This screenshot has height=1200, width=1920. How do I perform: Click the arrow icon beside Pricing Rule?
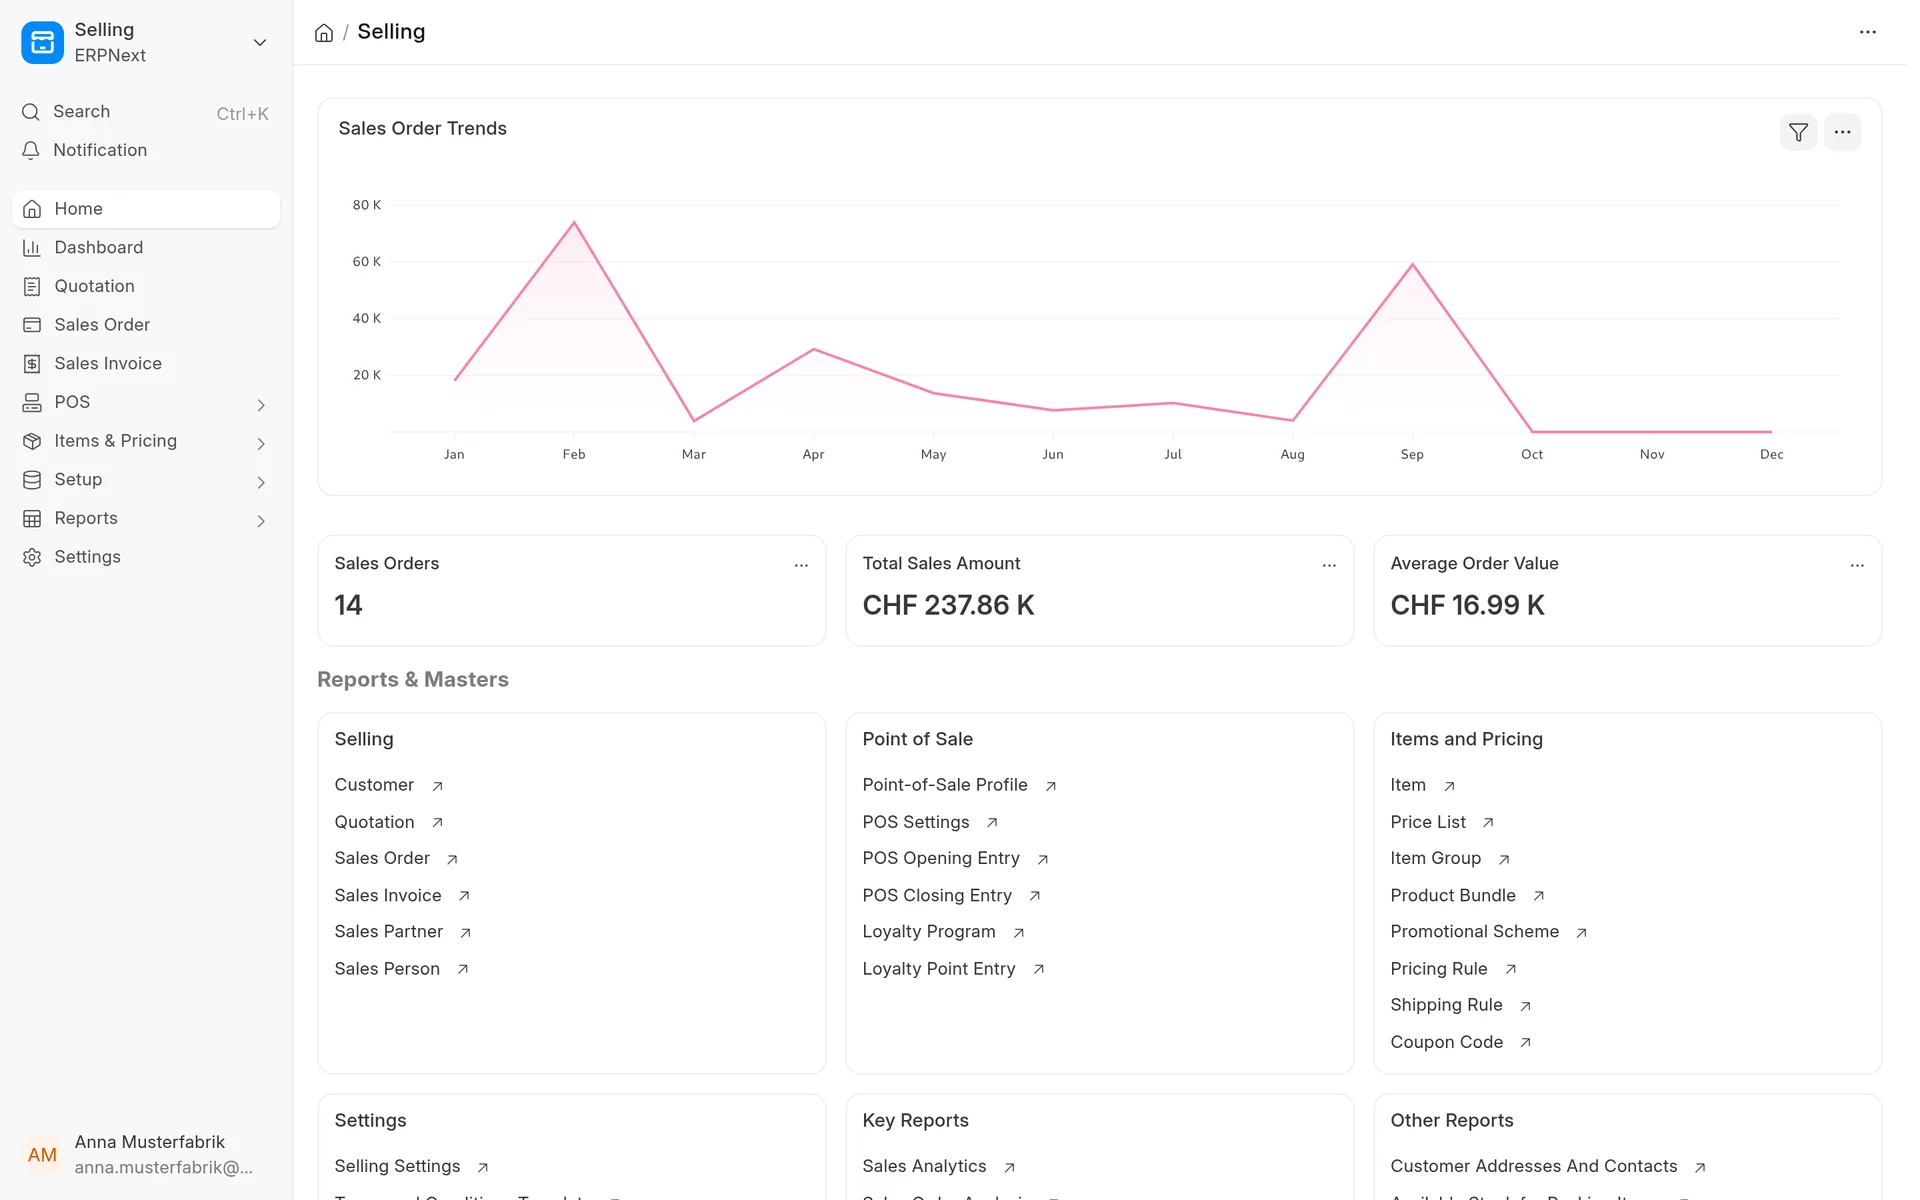coord(1511,969)
